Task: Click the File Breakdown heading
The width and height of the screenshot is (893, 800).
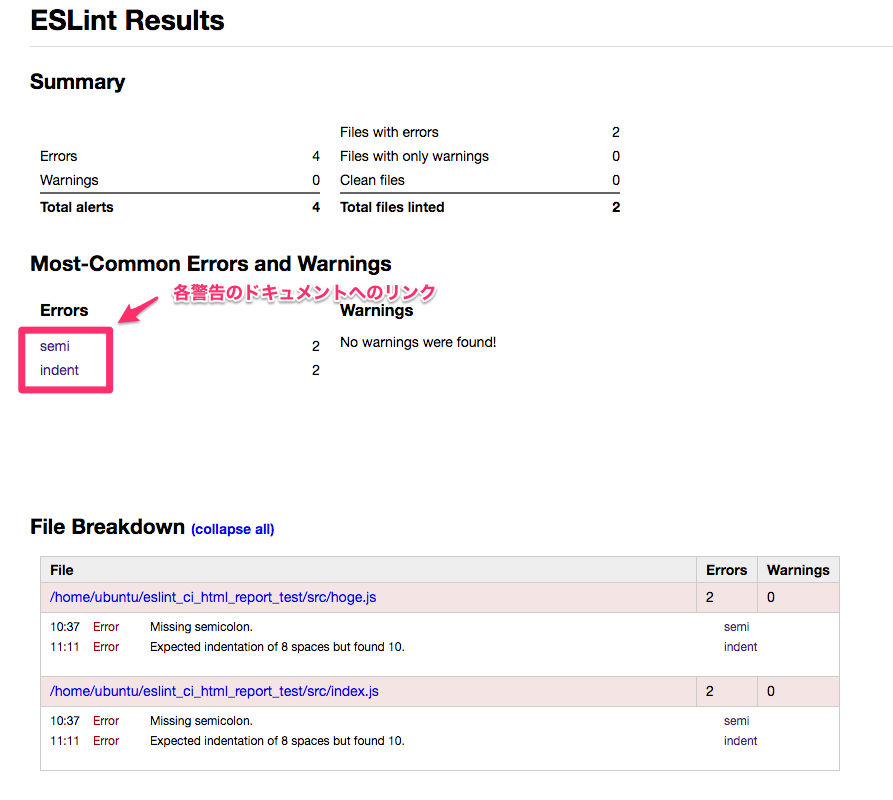Action: click(108, 527)
